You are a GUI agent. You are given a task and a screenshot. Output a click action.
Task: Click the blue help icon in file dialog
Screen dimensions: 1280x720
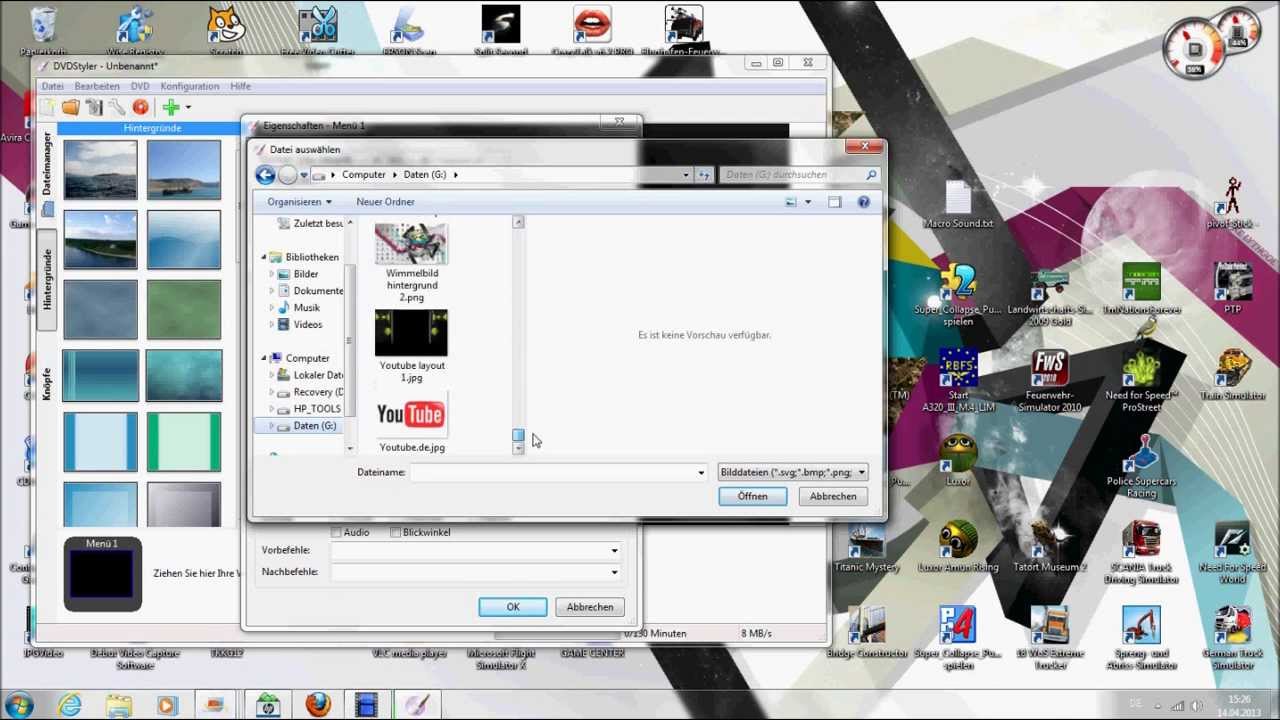(x=864, y=202)
